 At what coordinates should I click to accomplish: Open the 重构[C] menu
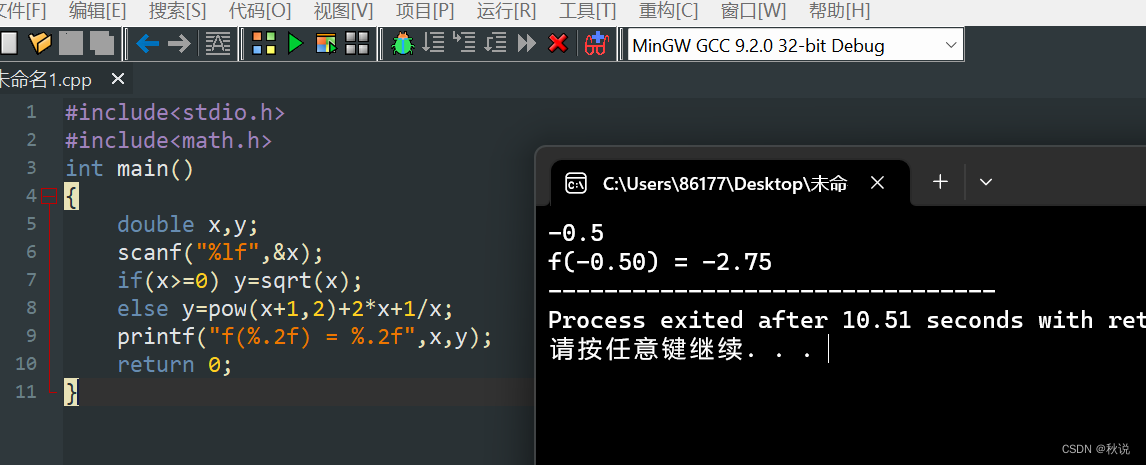pyautogui.click(x=669, y=11)
